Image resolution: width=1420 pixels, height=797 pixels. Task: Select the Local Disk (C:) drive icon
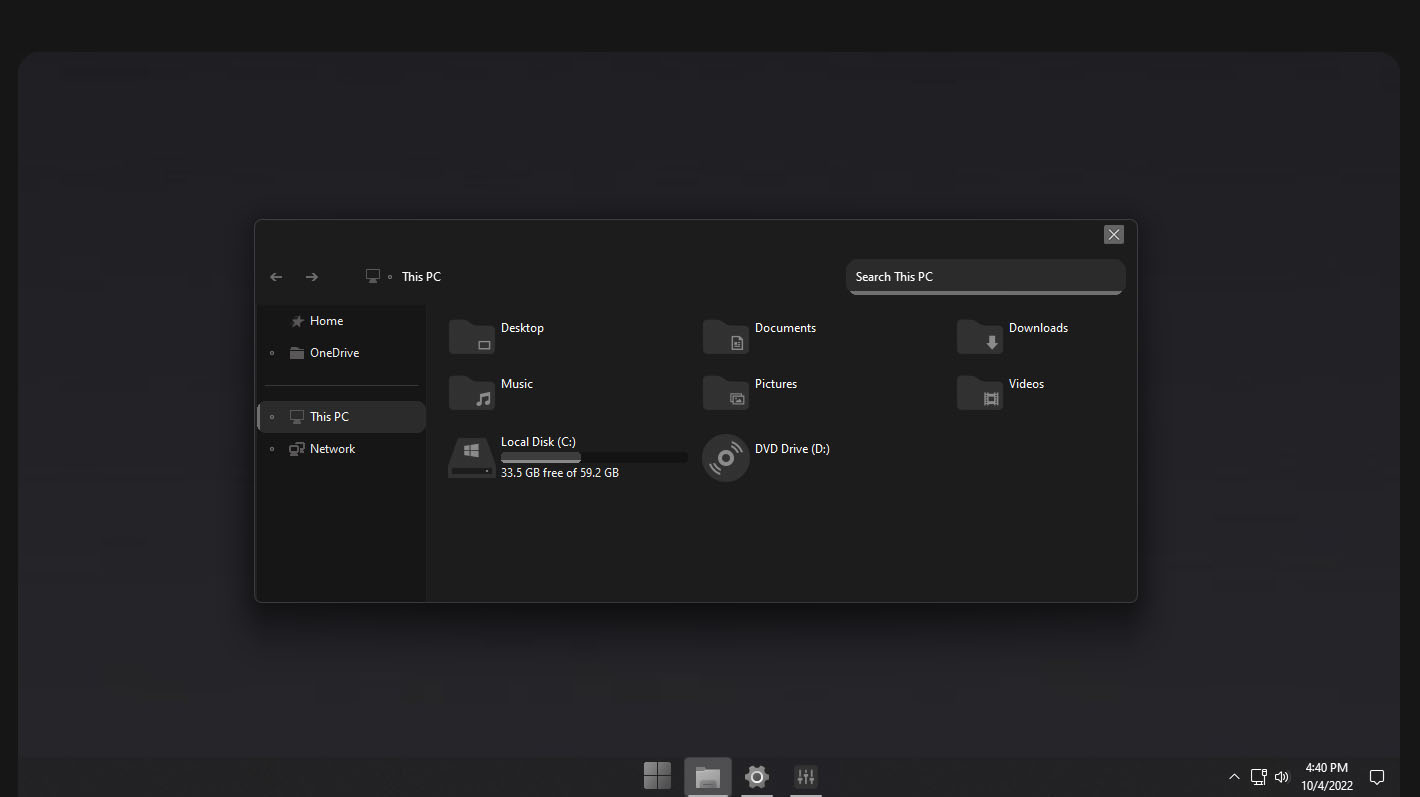pyautogui.click(x=472, y=458)
